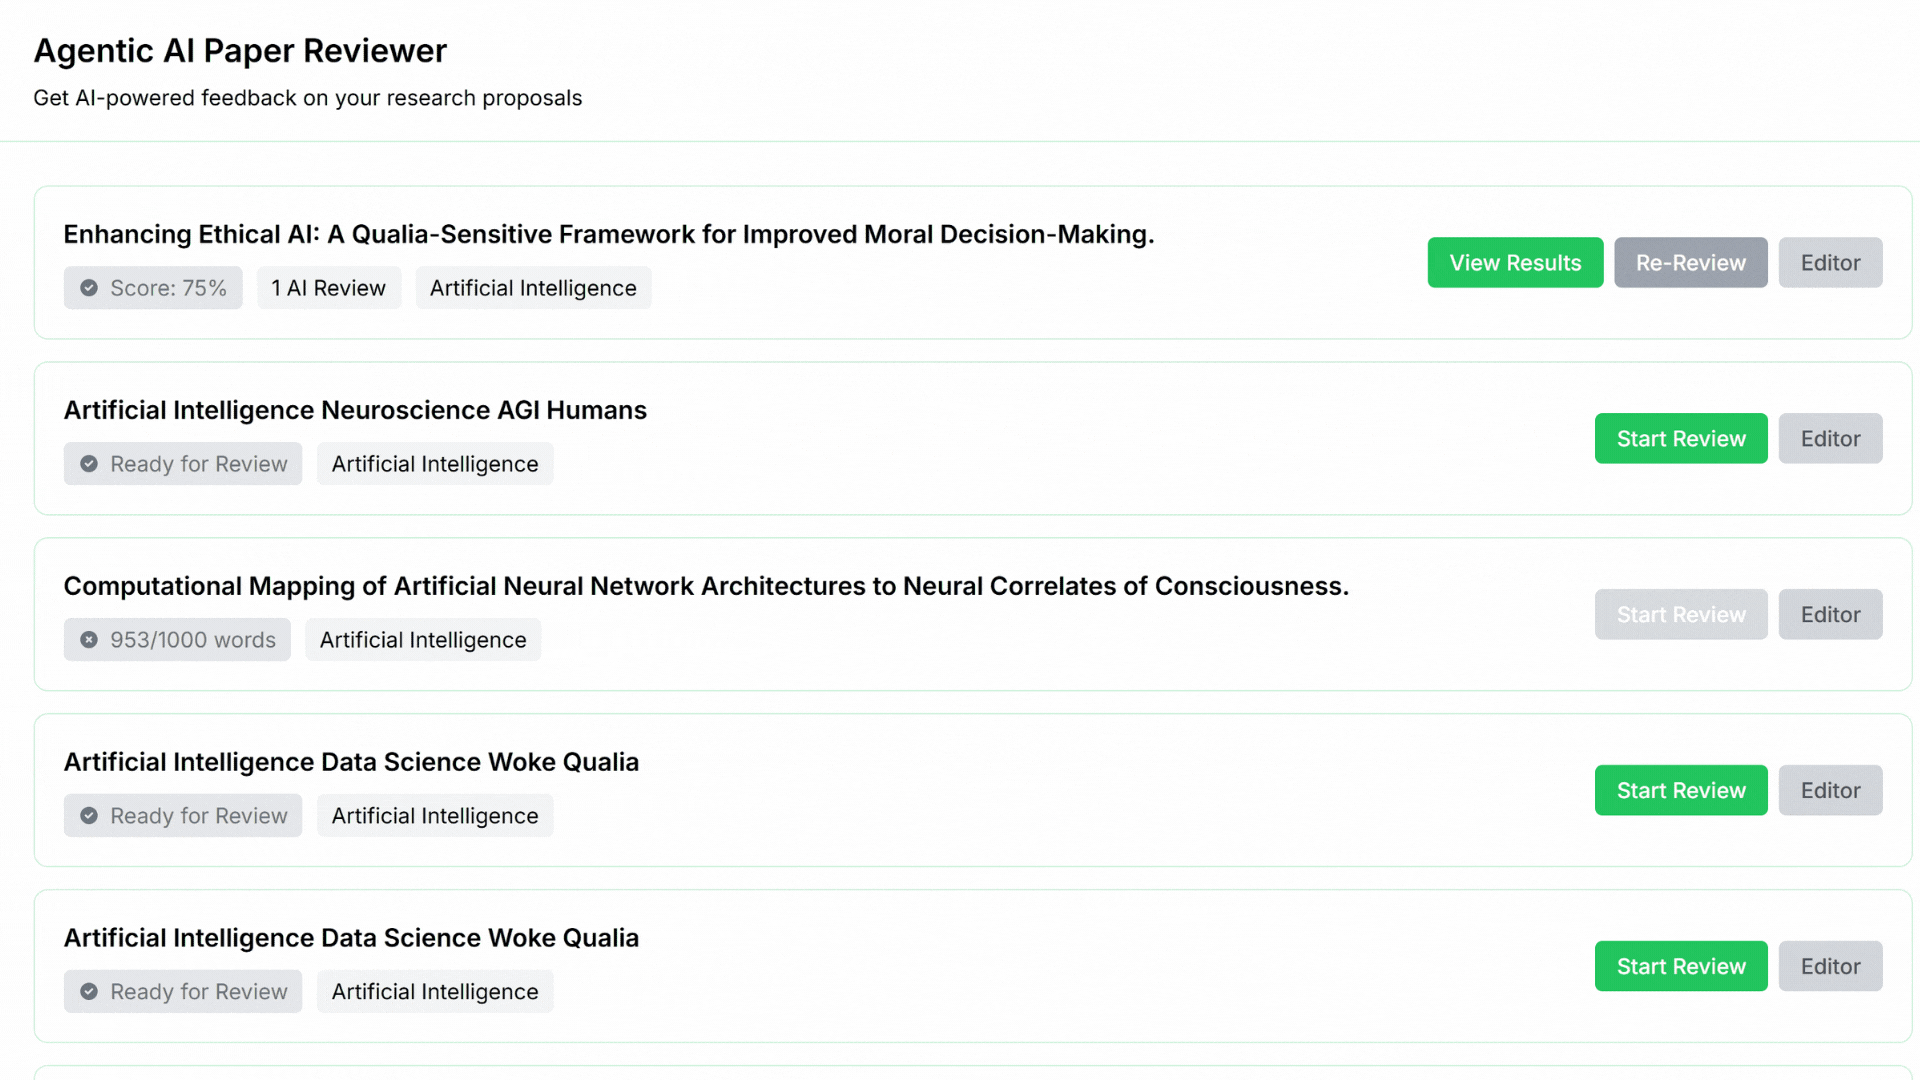Click the Enhancing Ethical AI paper title
Screen dimensions: 1920x1080
coord(608,234)
